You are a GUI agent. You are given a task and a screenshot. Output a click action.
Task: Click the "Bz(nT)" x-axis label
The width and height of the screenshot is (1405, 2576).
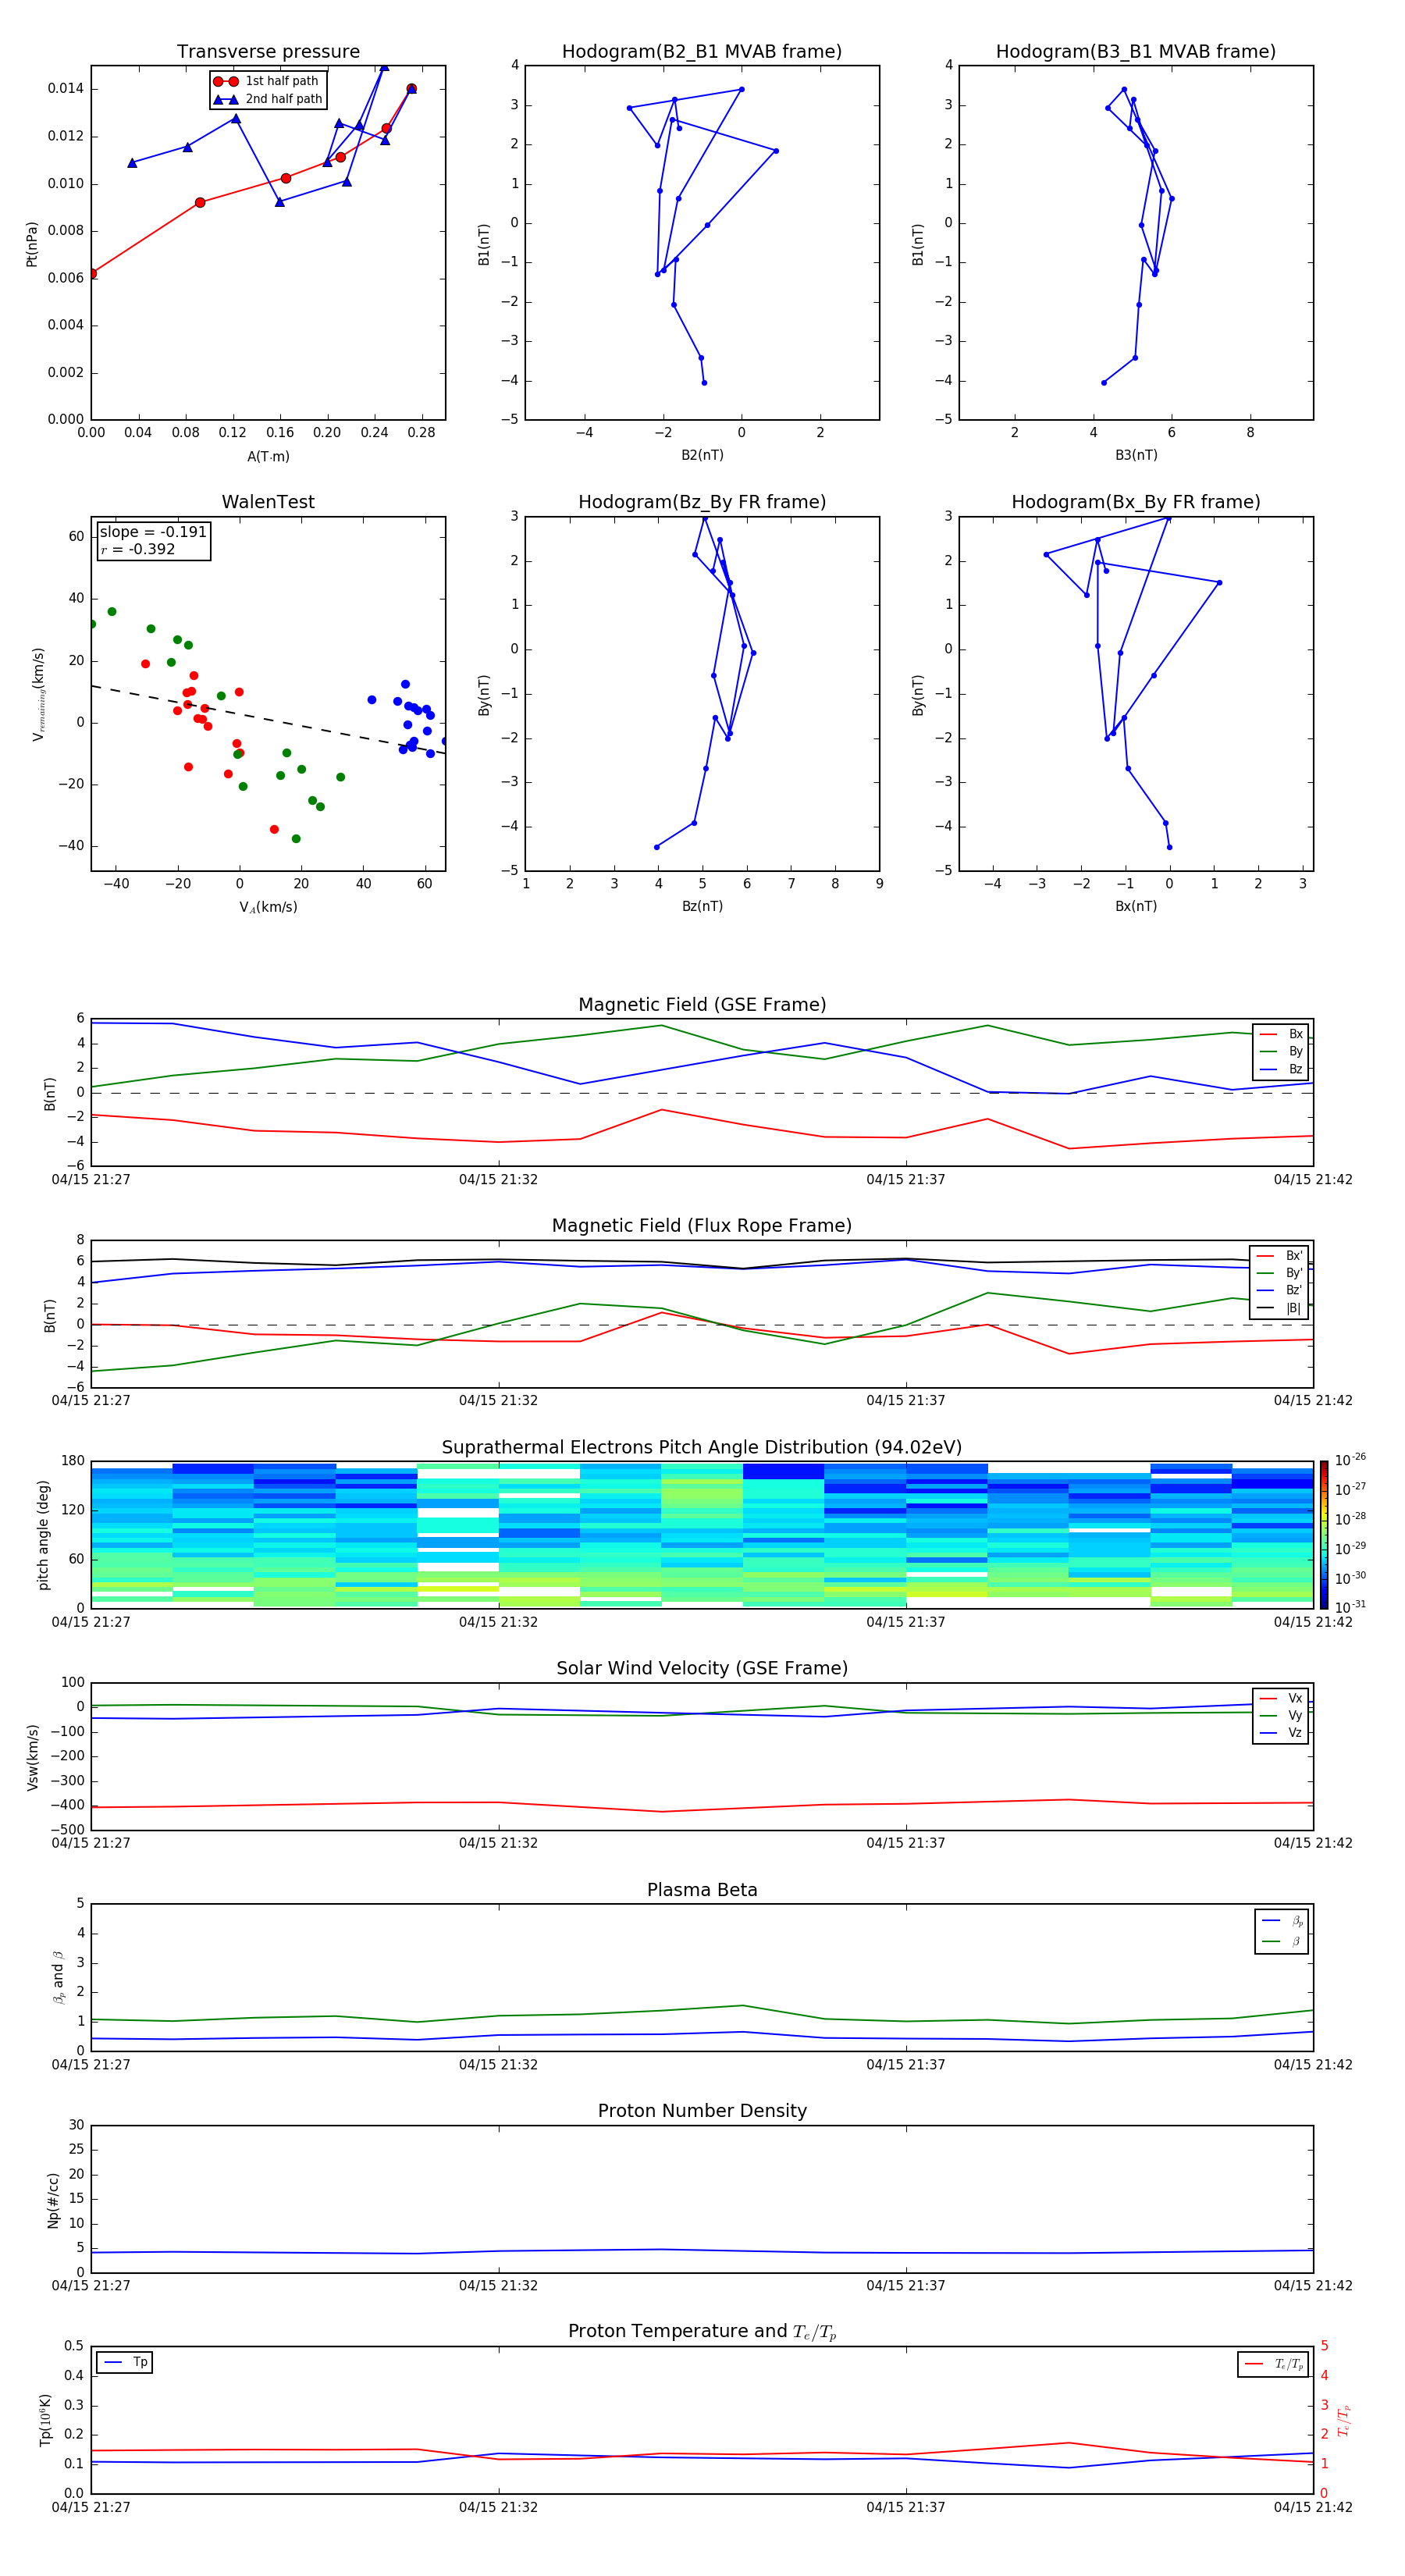[702, 906]
